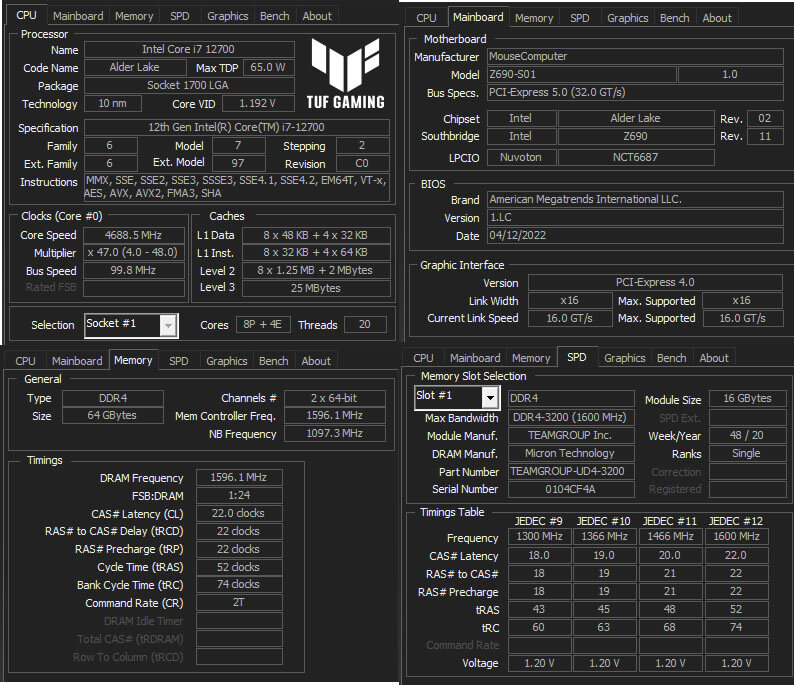Select About tab in Memory window

(316, 361)
